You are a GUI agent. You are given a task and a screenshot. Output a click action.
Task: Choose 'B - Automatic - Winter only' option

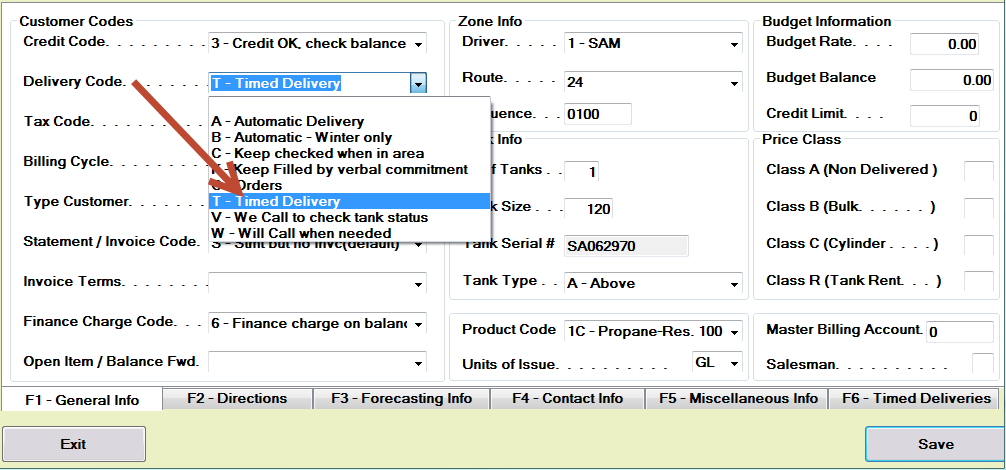[301, 137]
